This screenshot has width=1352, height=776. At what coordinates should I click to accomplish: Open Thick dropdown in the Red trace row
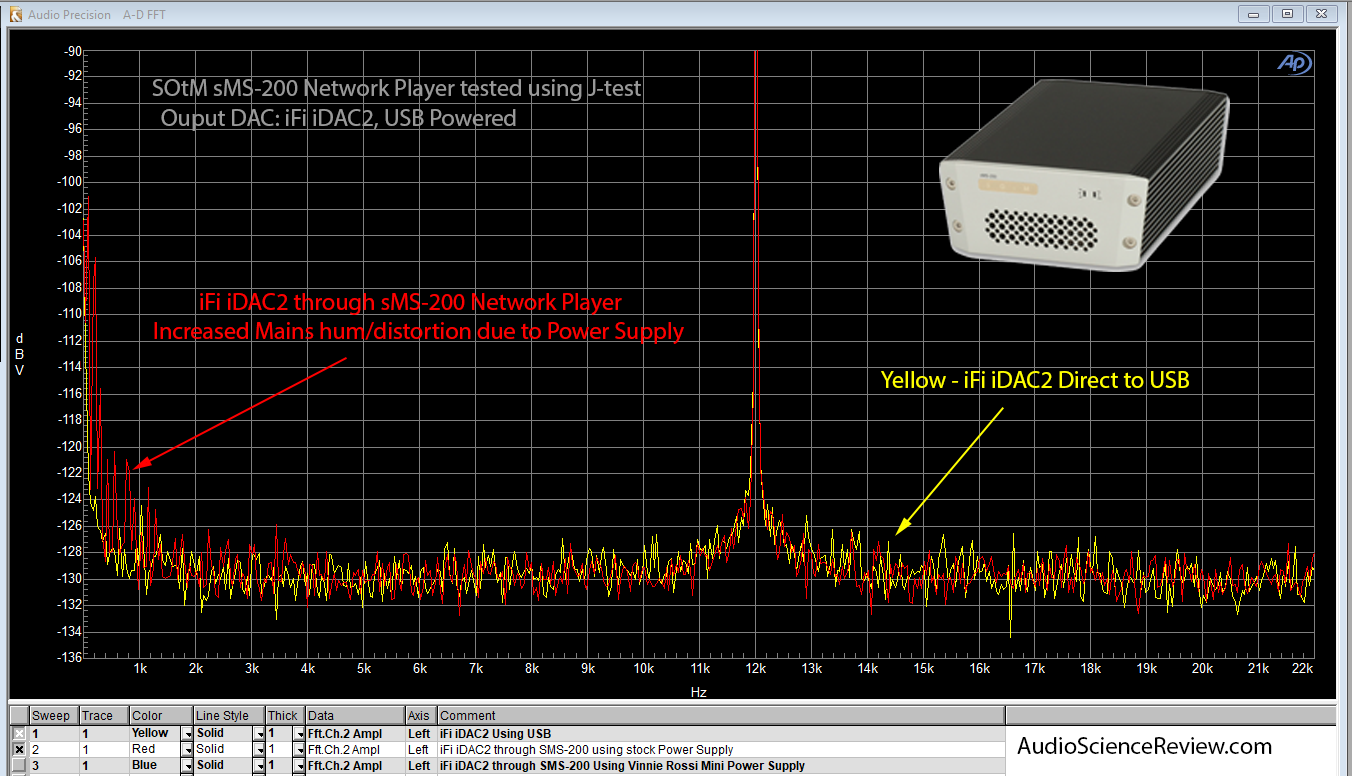point(298,750)
